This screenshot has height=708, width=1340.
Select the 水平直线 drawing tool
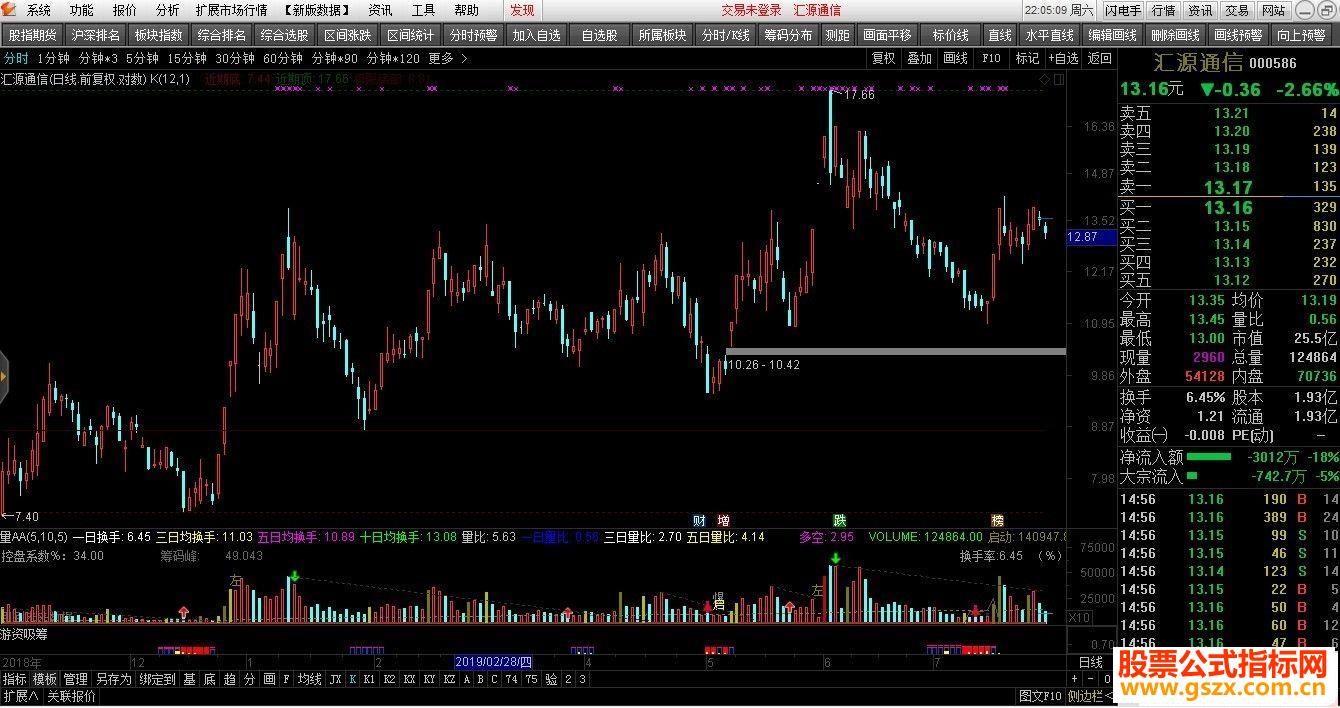pyautogui.click(x=1050, y=34)
